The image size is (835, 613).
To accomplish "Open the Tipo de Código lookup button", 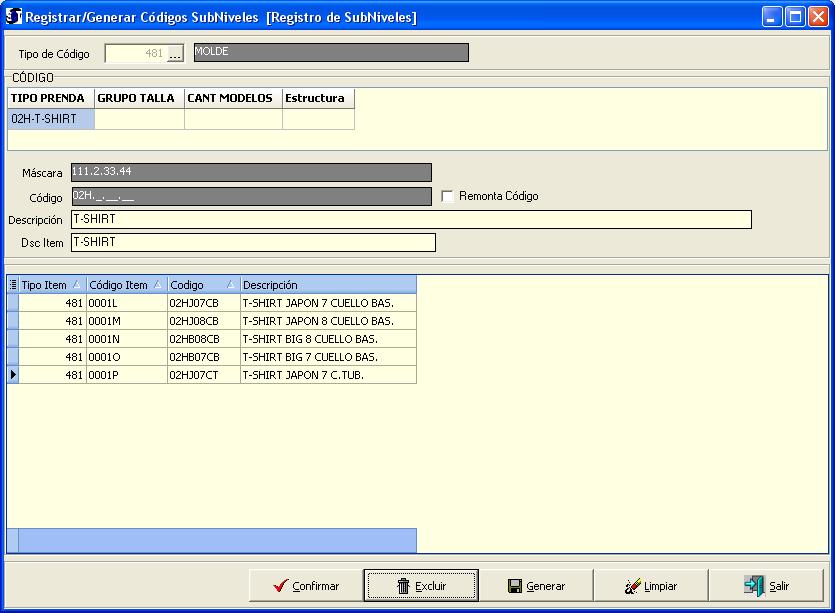I will tap(175, 54).
